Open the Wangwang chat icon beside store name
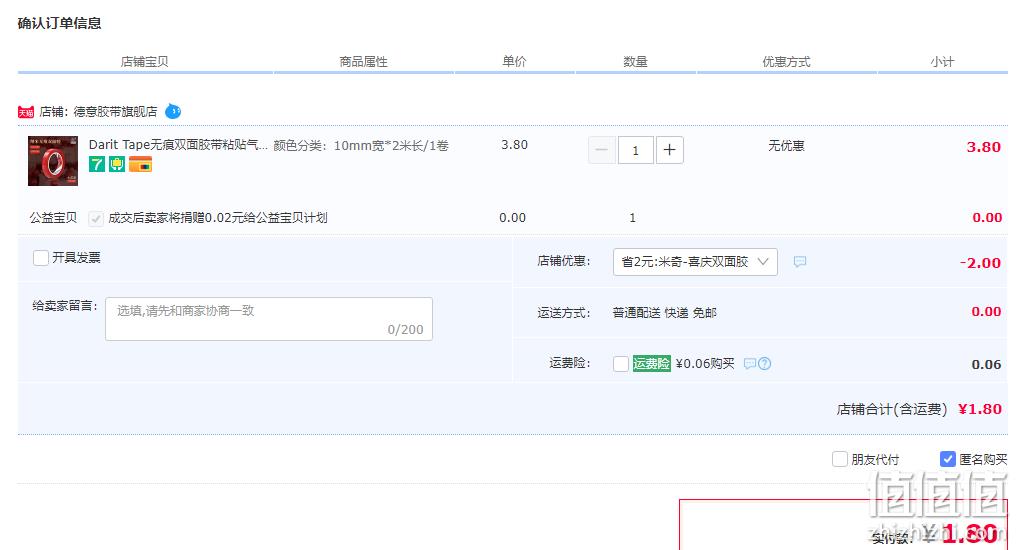This screenshot has height=550, width=1017. (173, 112)
